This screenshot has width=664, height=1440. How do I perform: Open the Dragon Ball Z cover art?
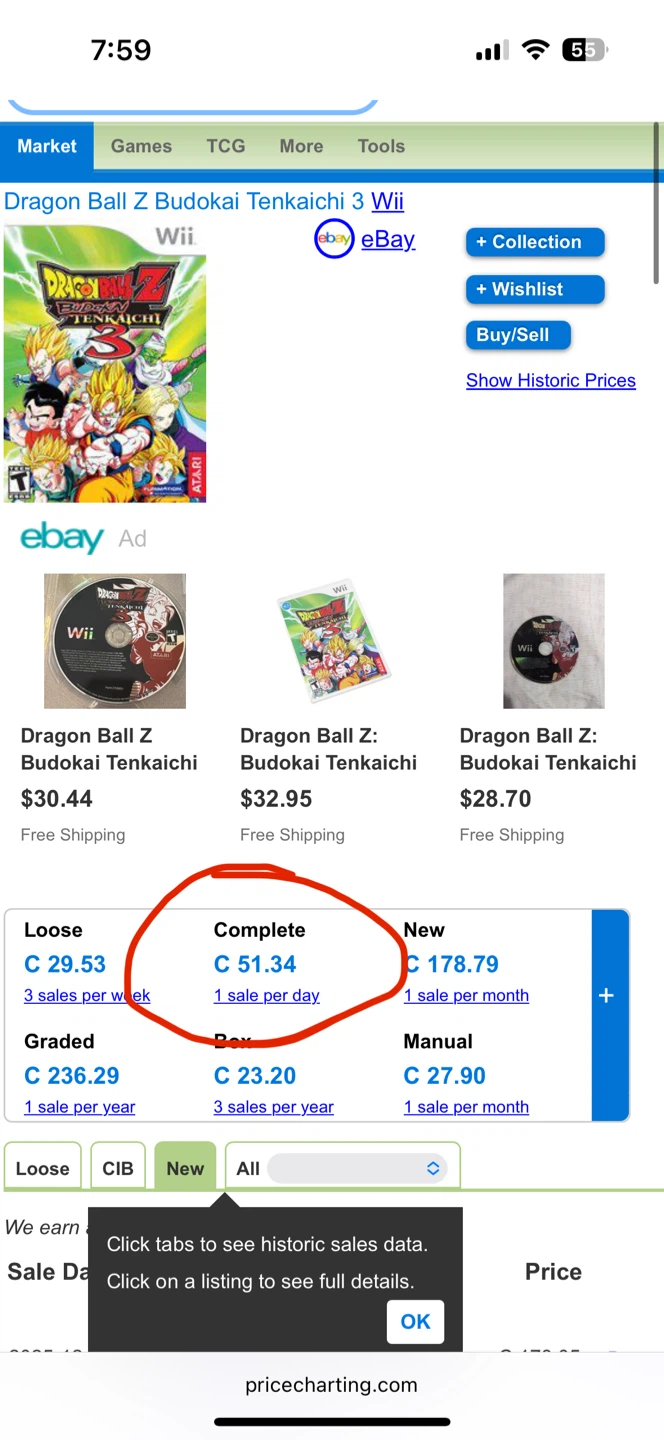105,363
